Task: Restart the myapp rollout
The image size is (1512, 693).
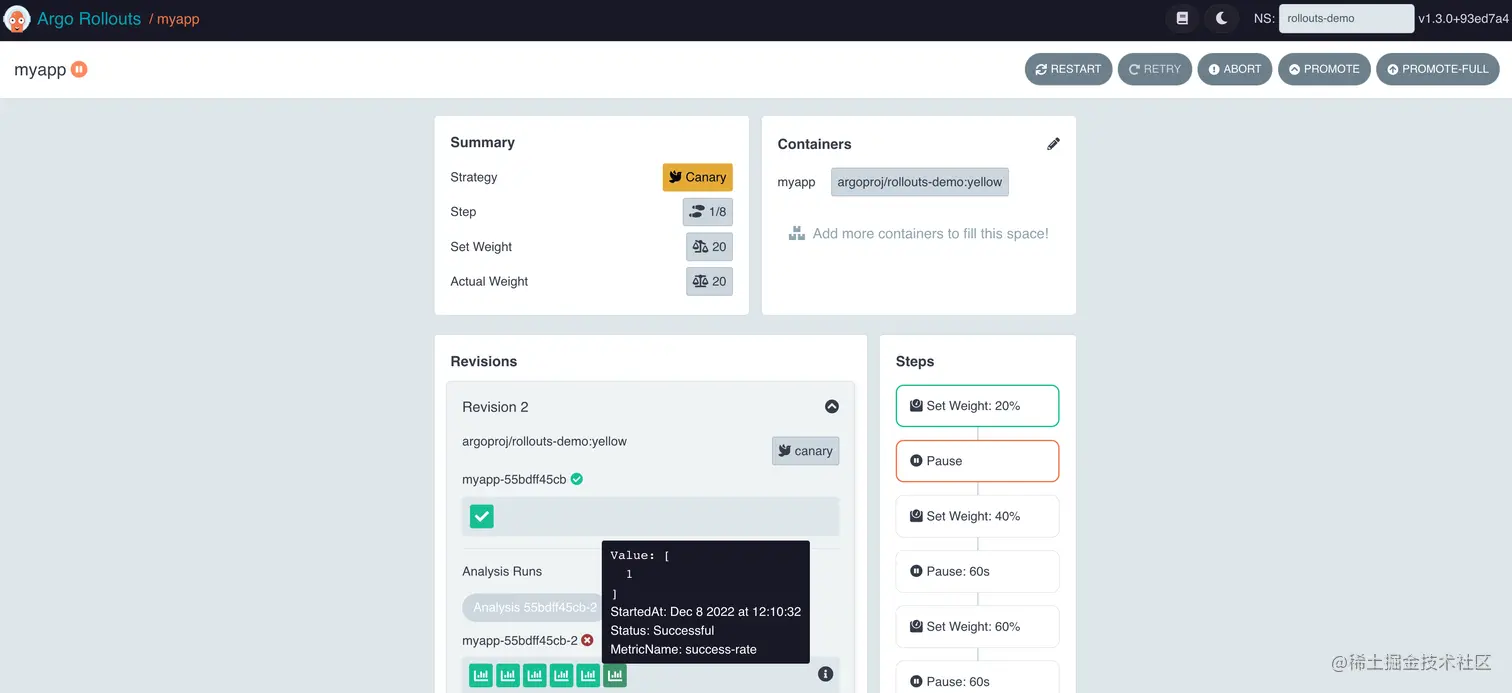Action: tap(1068, 69)
